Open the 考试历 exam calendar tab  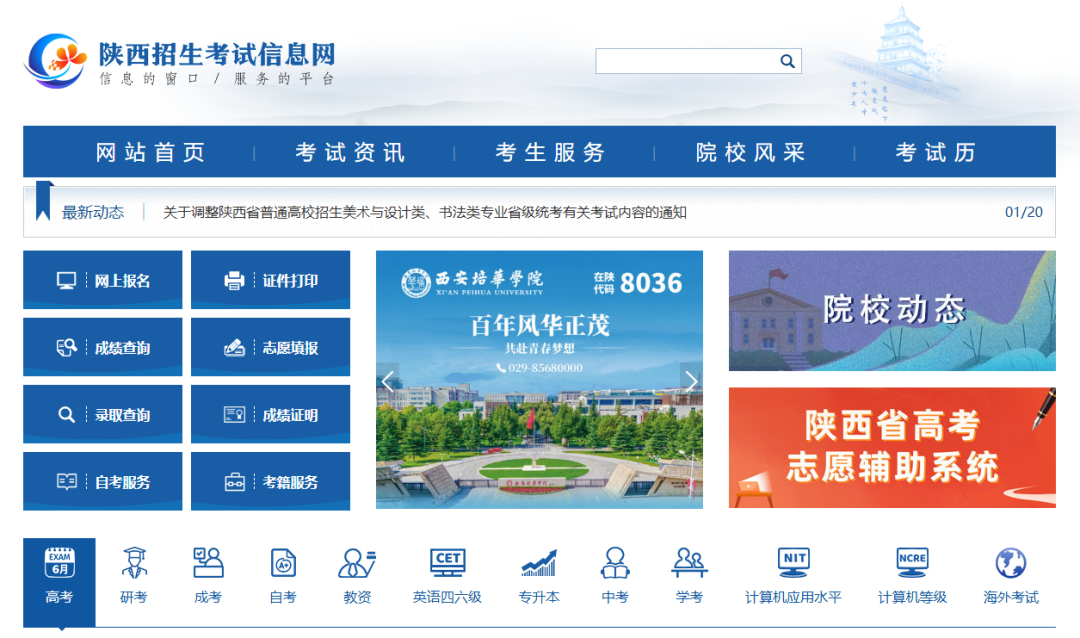coord(934,151)
